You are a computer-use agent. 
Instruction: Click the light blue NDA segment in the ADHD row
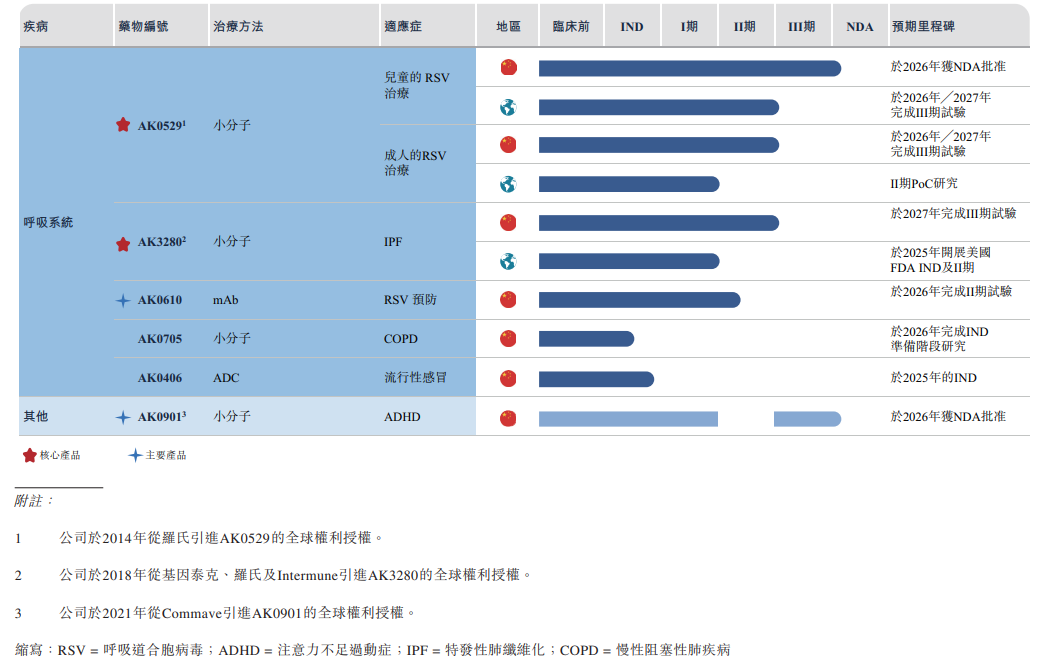[808, 419]
